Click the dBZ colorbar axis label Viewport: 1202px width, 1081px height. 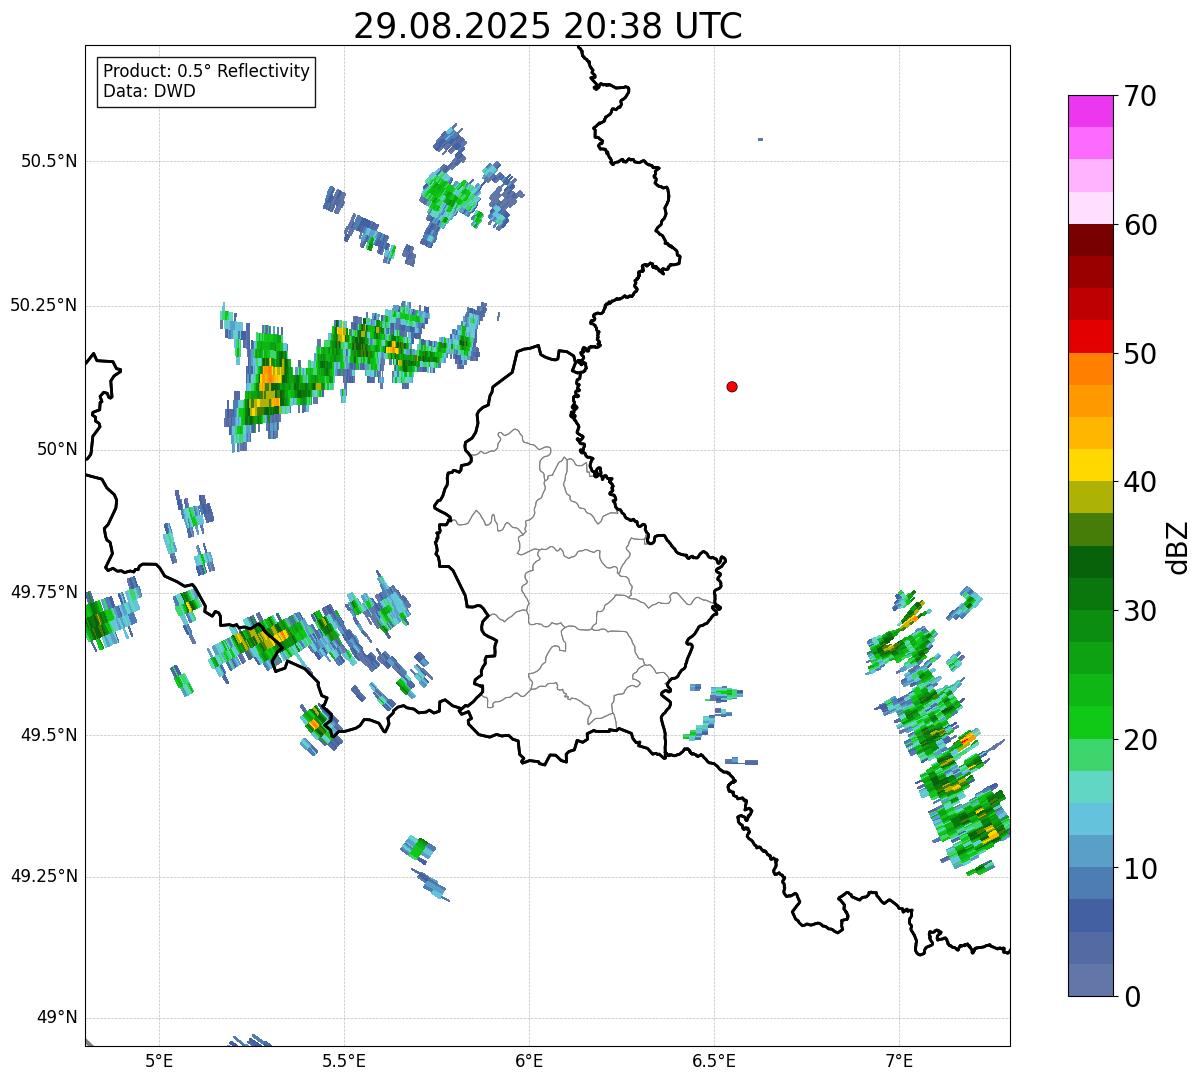pos(1178,547)
